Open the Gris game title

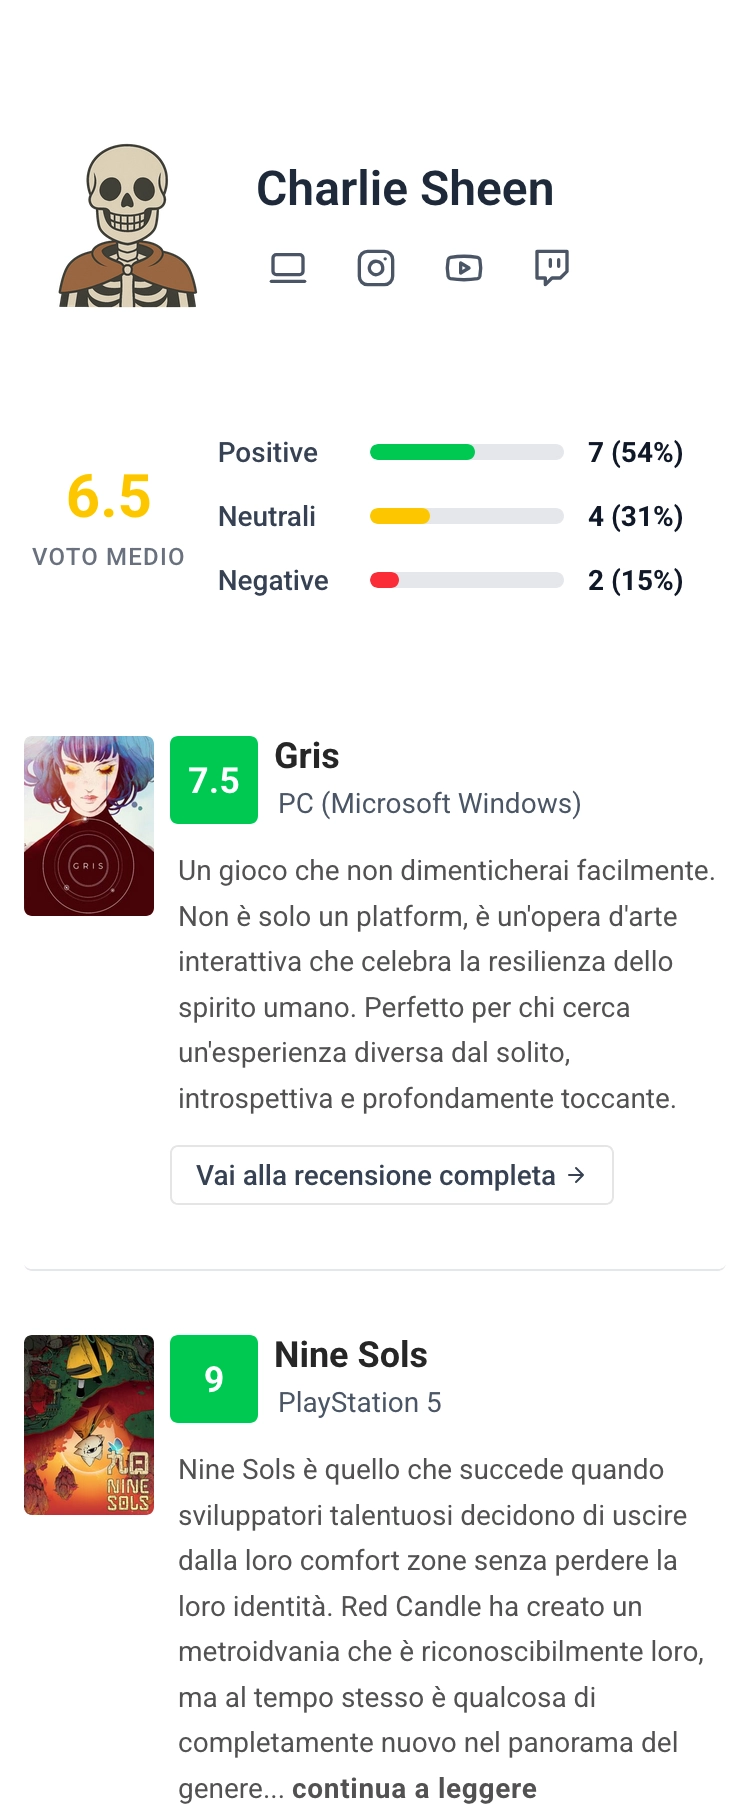click(307, 756)
